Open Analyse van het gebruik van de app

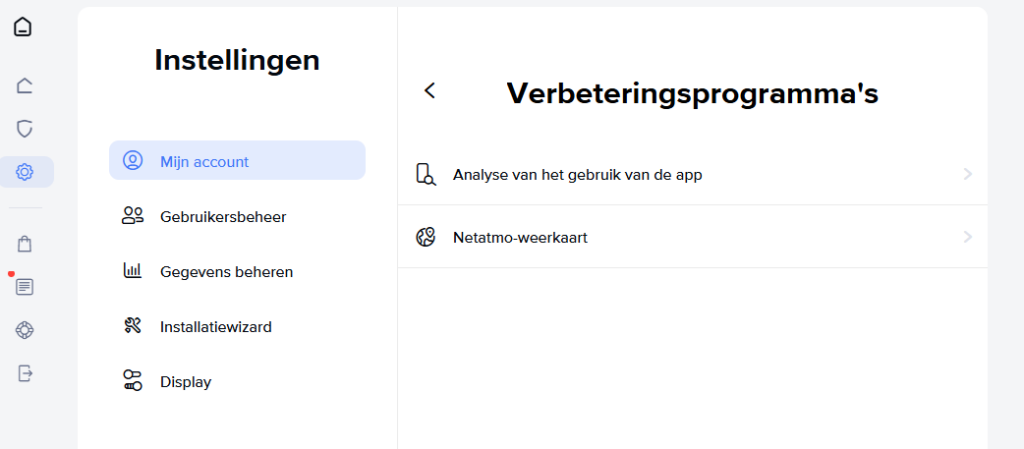click(x=577, y=174)
